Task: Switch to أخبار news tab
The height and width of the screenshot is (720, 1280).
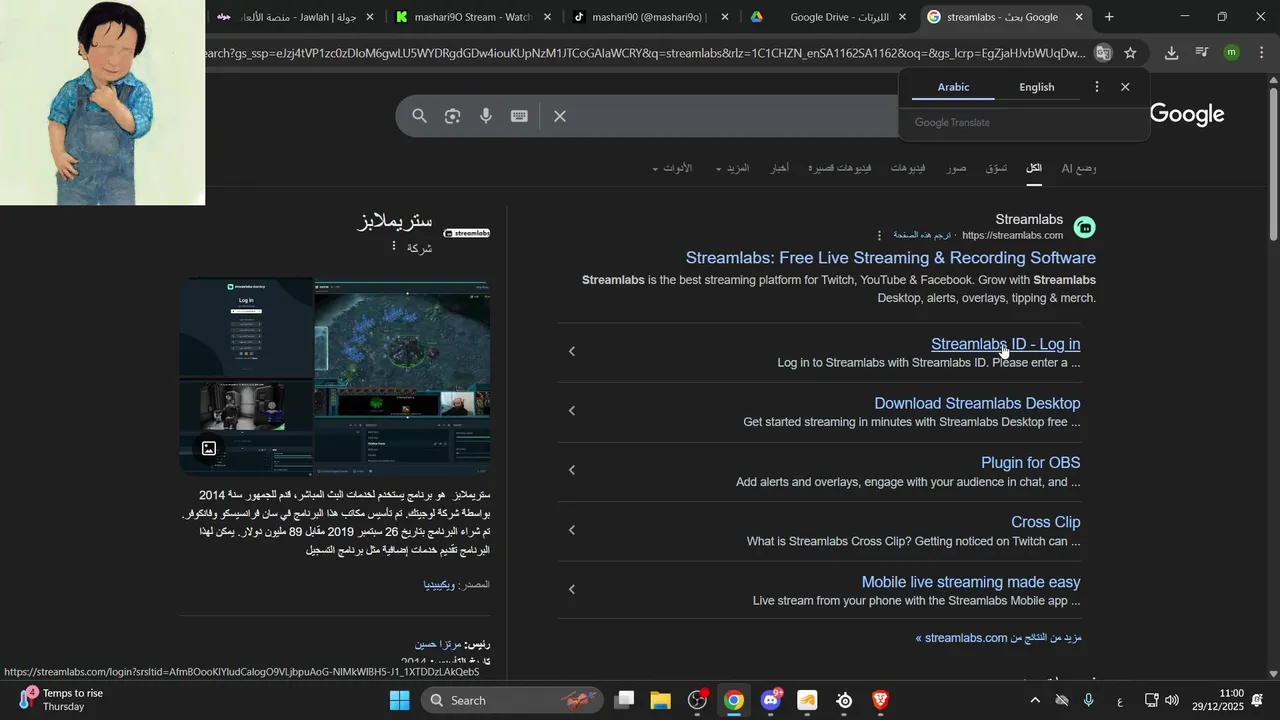Action: 779,168
